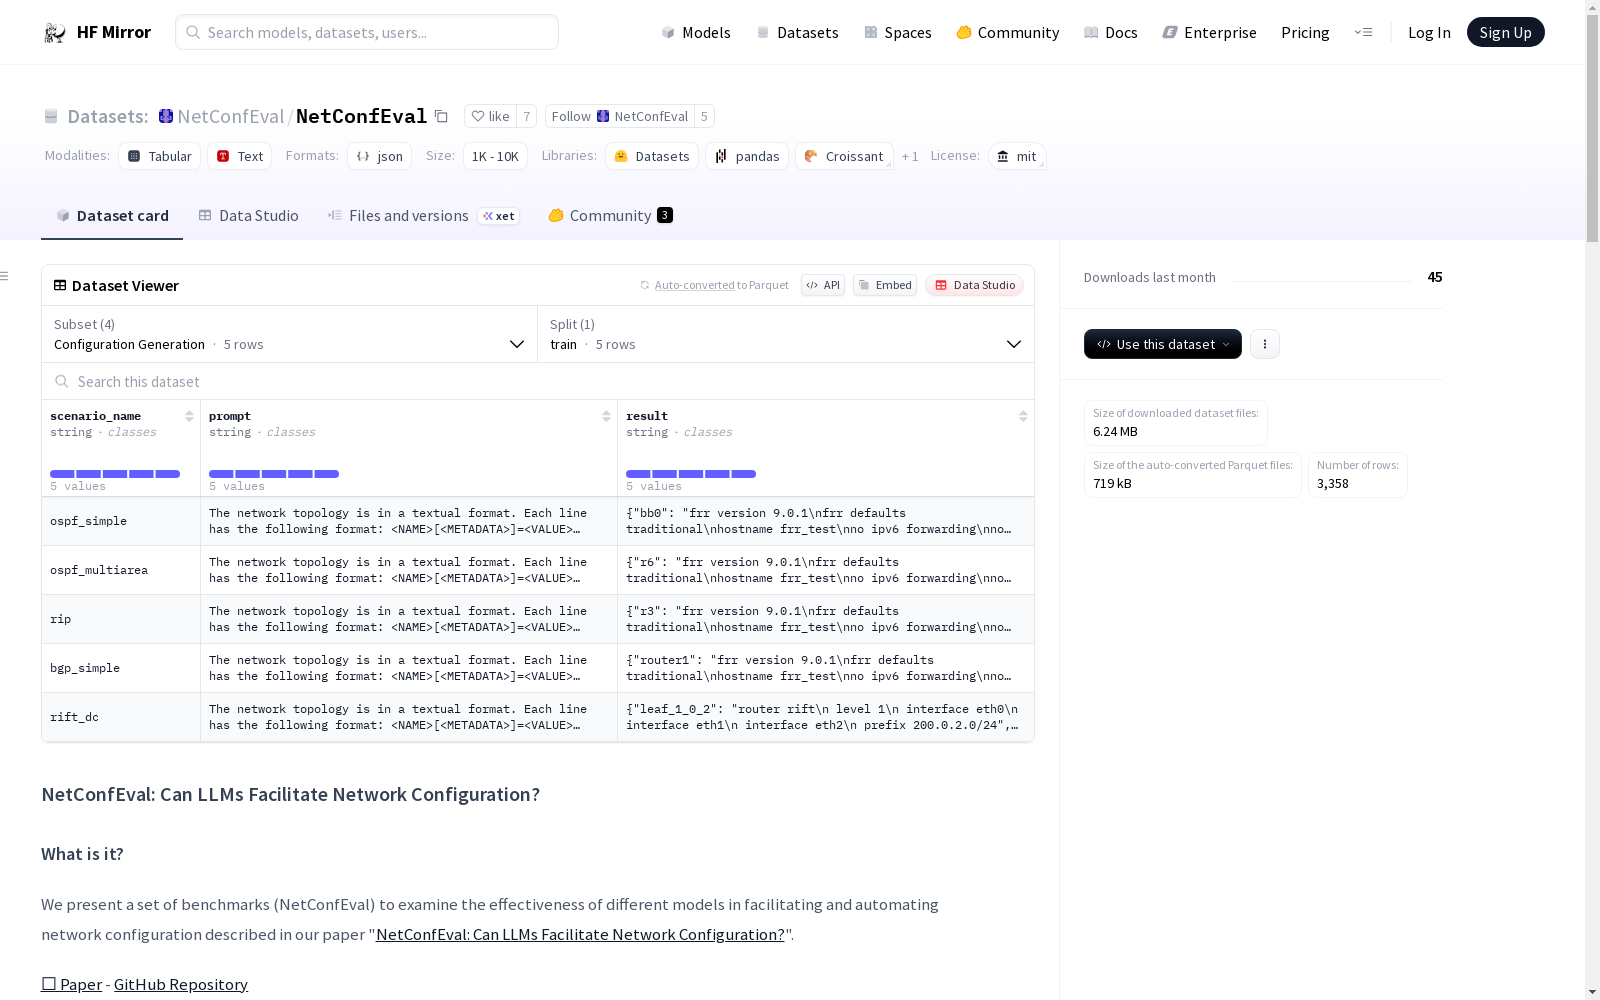Image resolution: width=1600 pixels, height=1000 pixels.
Task: Click the heart like icon button
Action: [490, 116]
